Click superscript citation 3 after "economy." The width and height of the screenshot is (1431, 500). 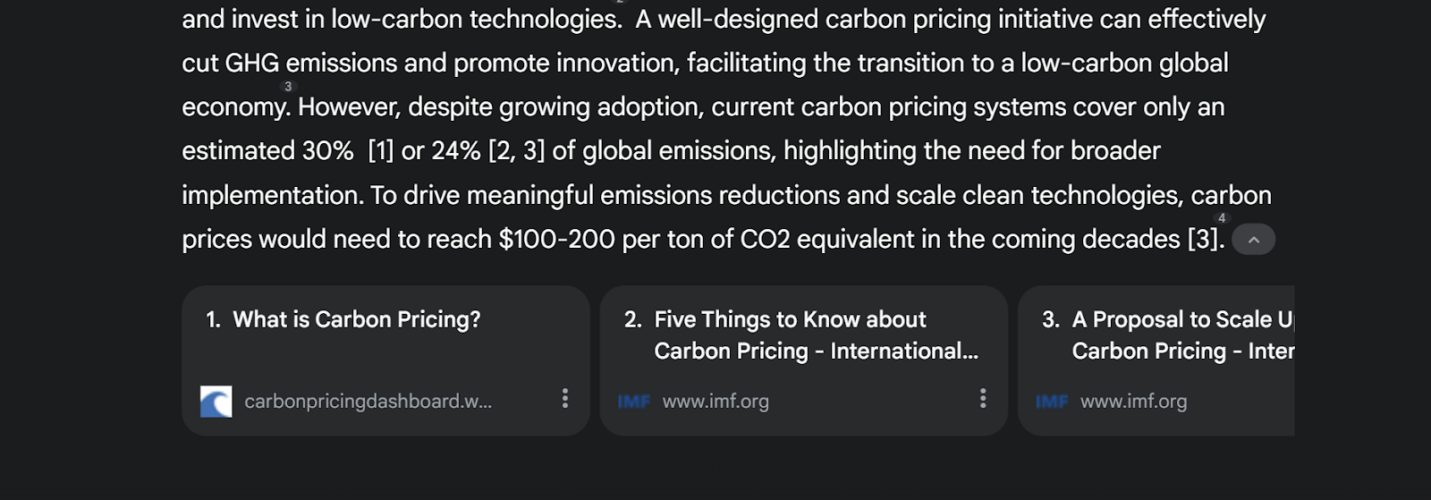(289, 87)
